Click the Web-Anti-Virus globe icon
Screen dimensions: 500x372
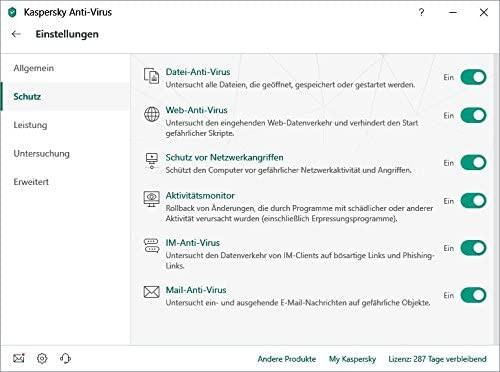click(152, 114)
